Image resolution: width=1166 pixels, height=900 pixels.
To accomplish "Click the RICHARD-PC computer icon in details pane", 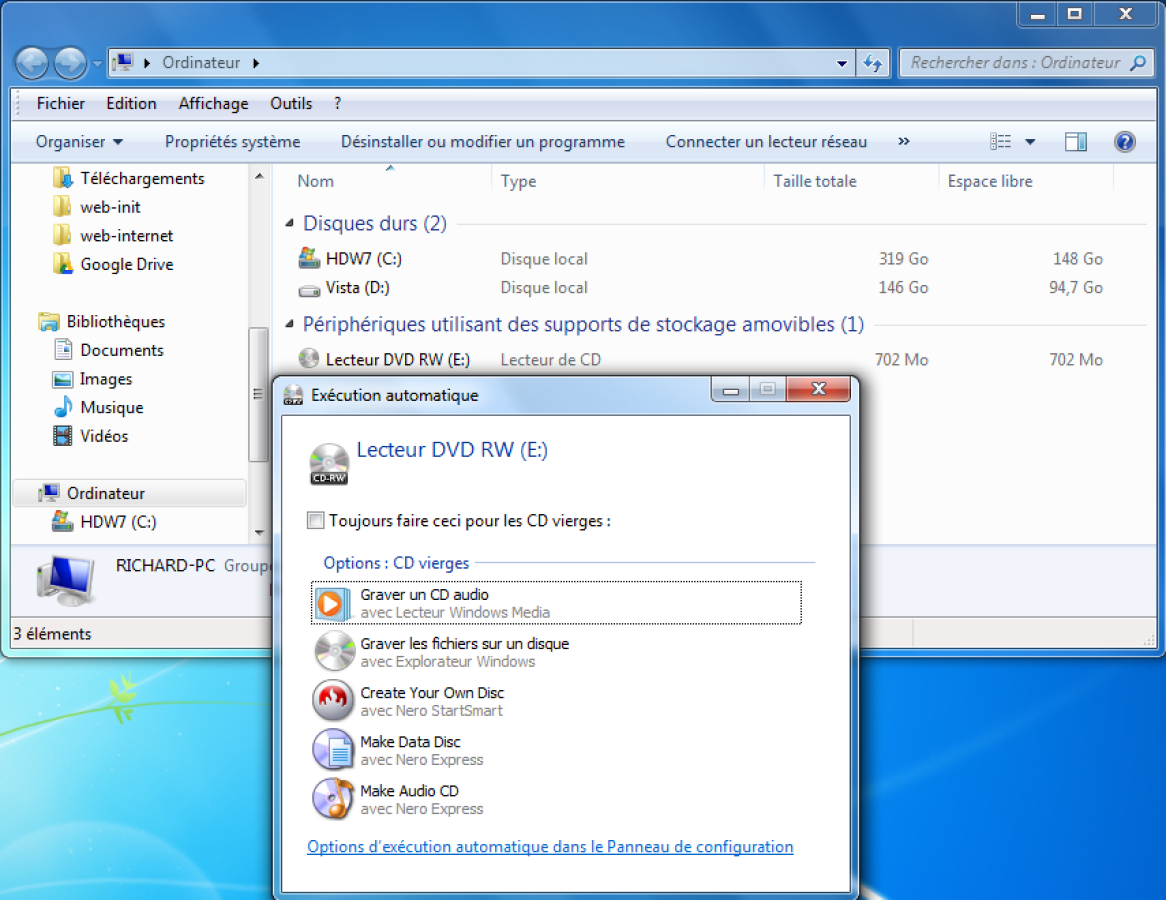I will tap(67, 580).
